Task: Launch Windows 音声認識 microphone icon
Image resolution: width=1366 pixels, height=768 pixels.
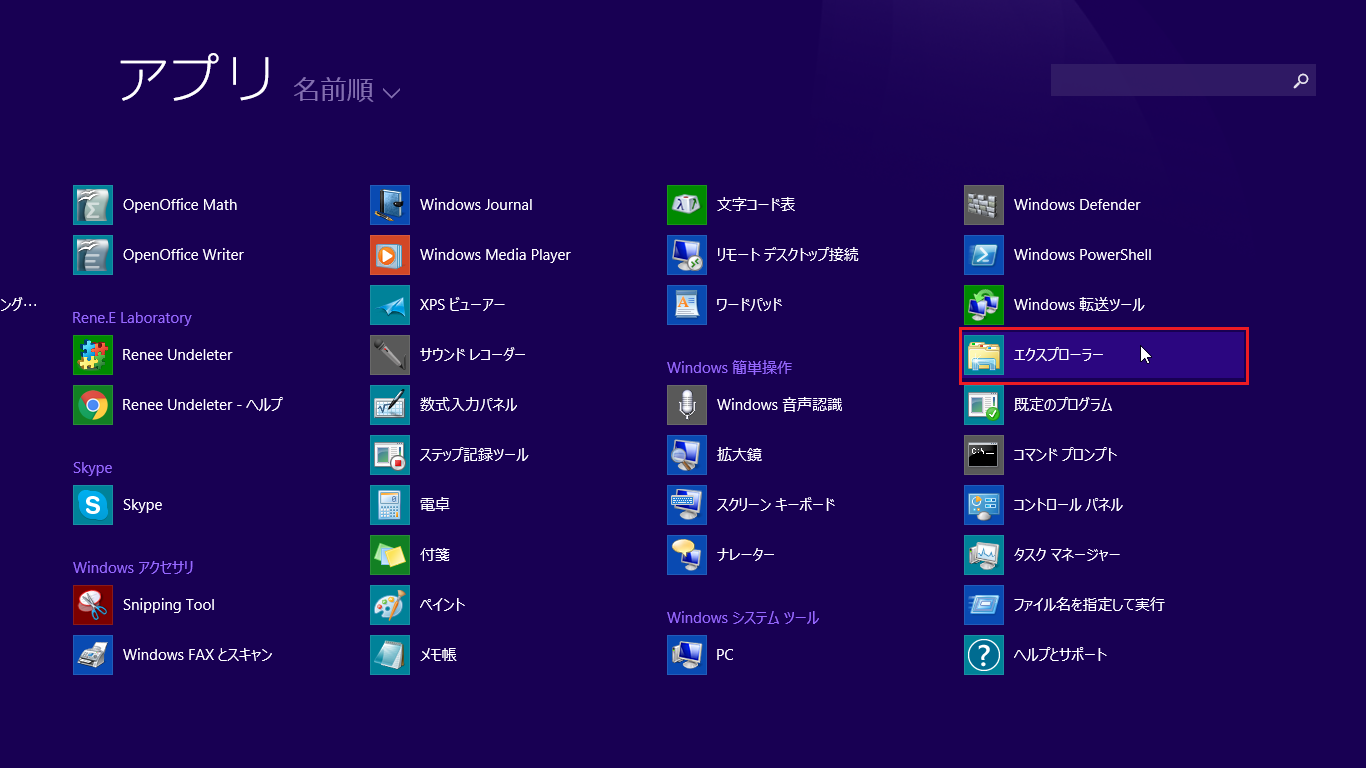Action: click(x=687, y=405)
